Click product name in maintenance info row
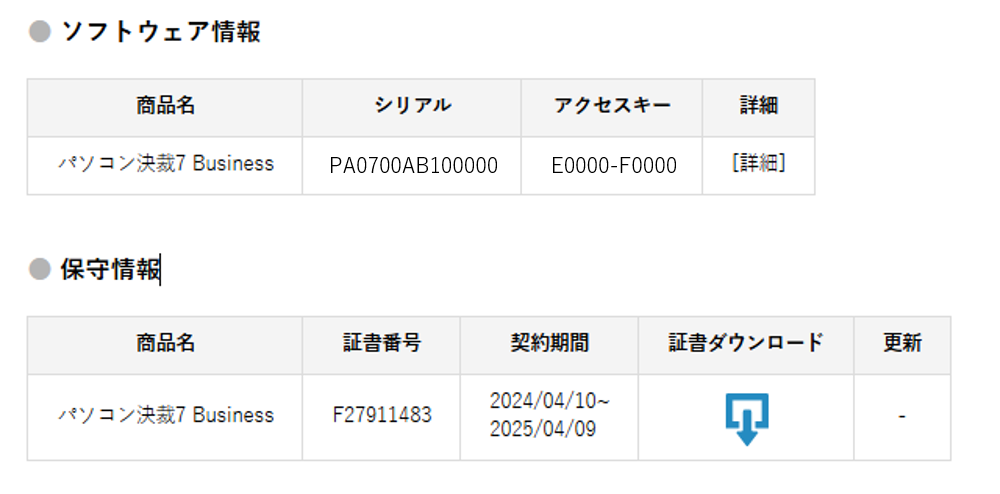The image size is (1000, 494). click(x=166, y=415)
